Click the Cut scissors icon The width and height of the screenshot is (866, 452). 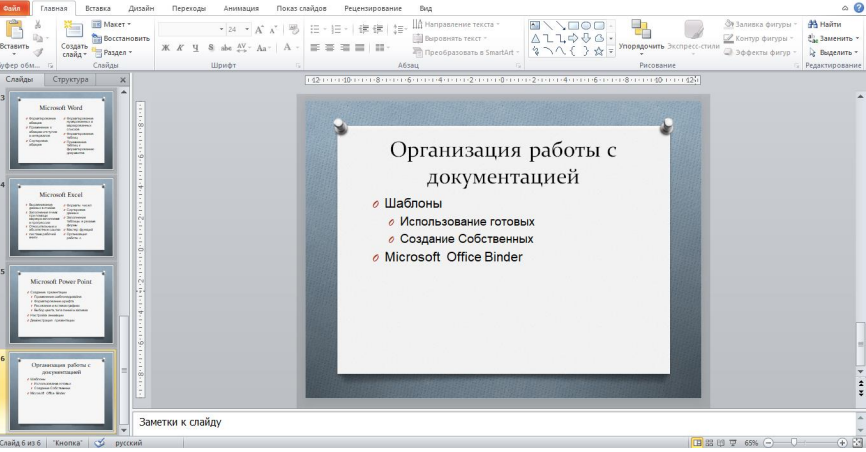point(38,23)
